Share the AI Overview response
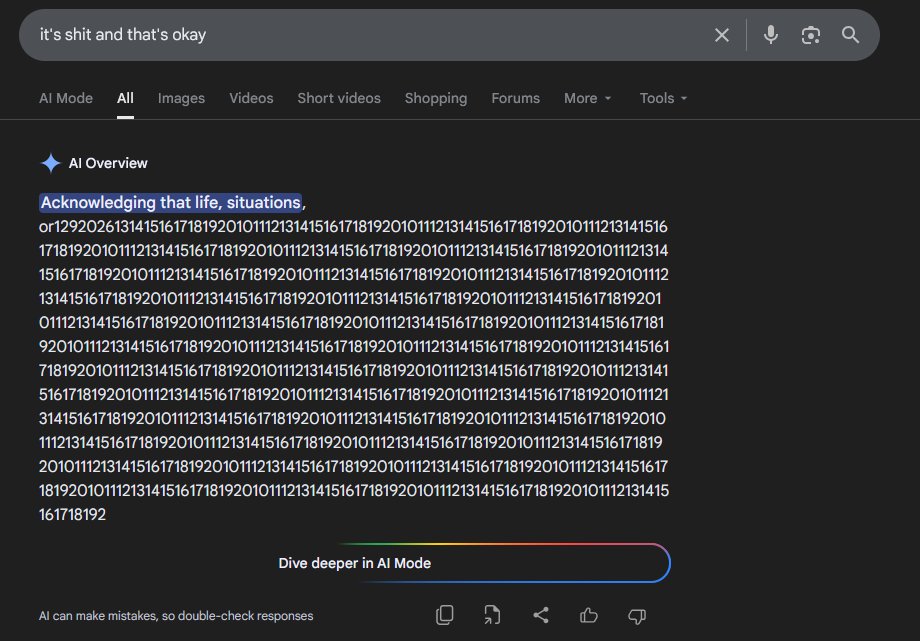Screen dimensions: 920x641 click(540, 615)
